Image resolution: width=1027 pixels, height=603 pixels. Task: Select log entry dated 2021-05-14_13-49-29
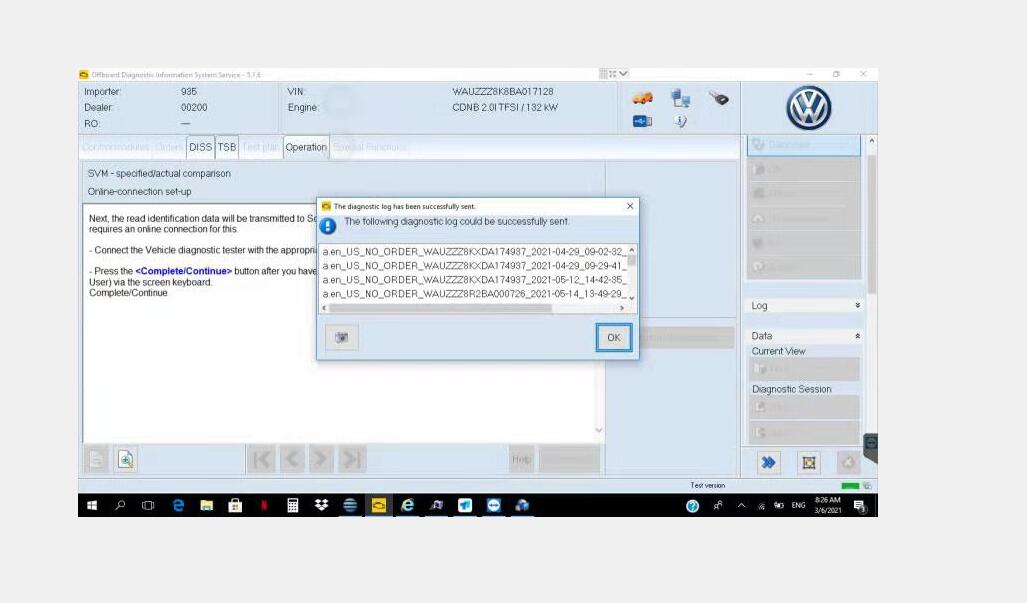click(474, 294)
